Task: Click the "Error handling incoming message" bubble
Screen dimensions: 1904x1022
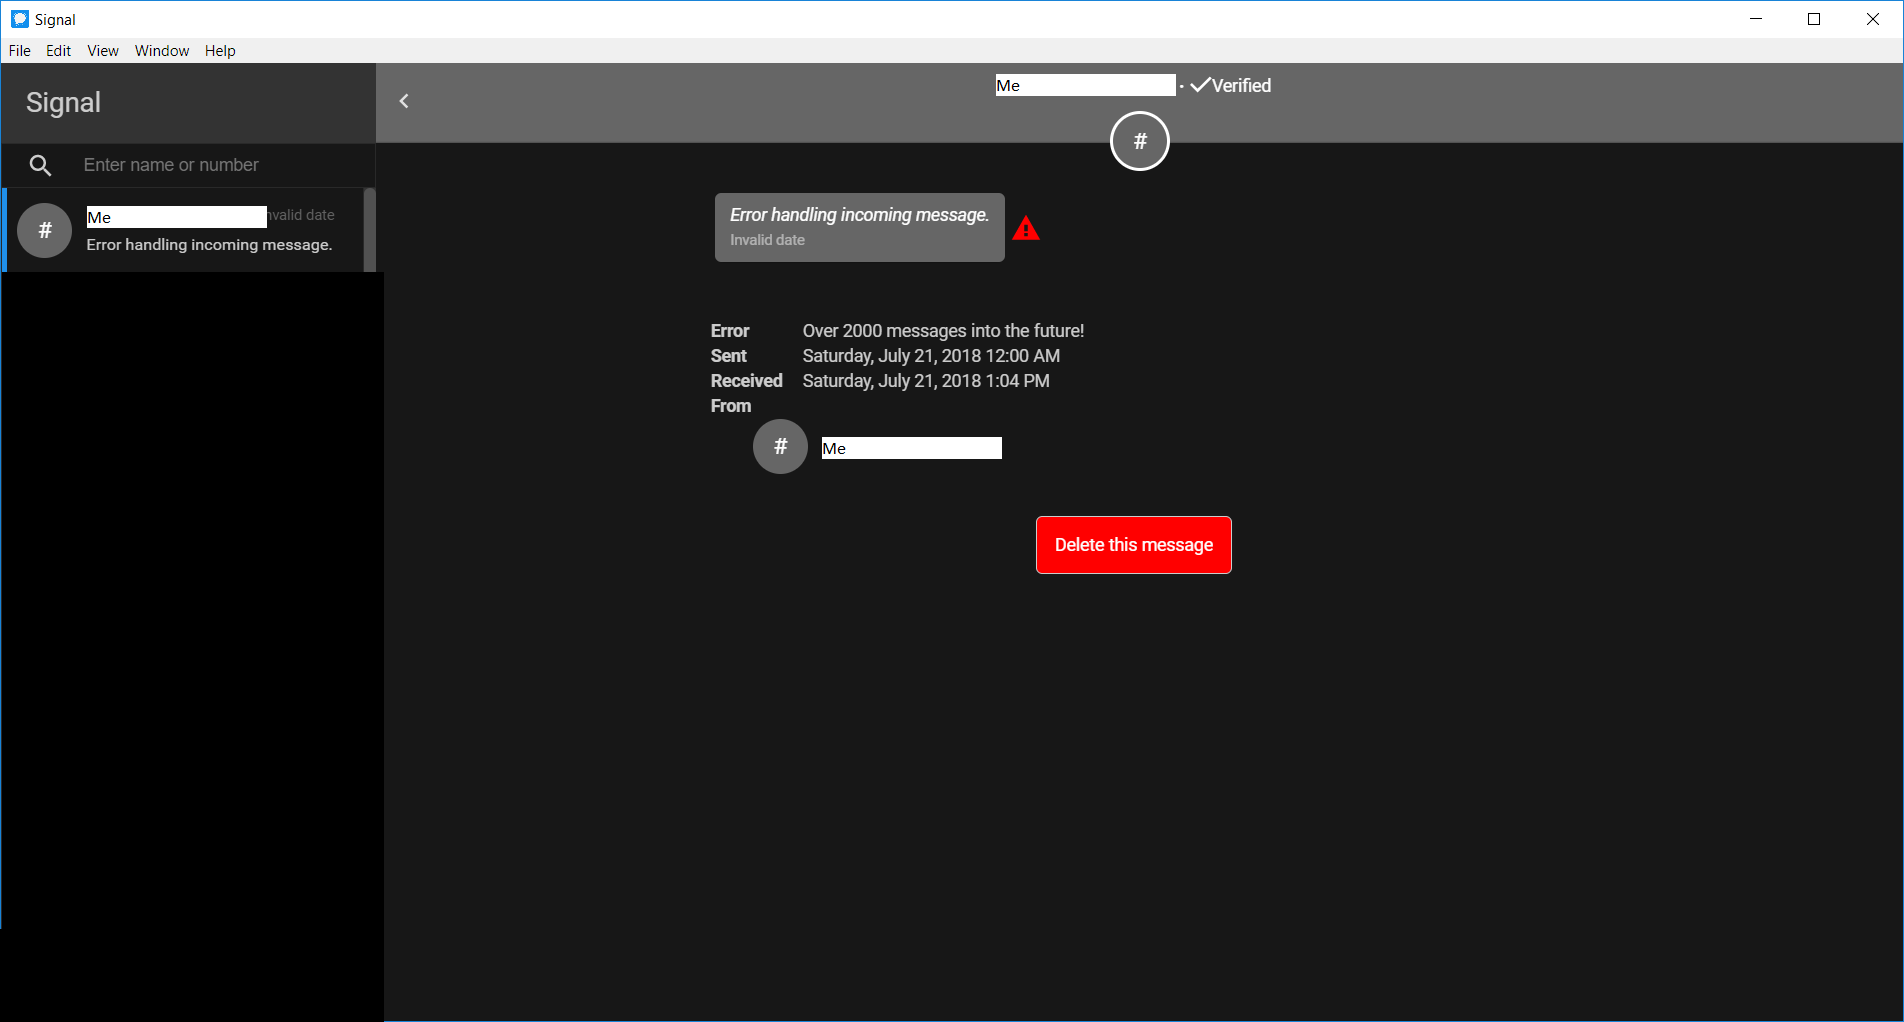Action: [859, 227]
